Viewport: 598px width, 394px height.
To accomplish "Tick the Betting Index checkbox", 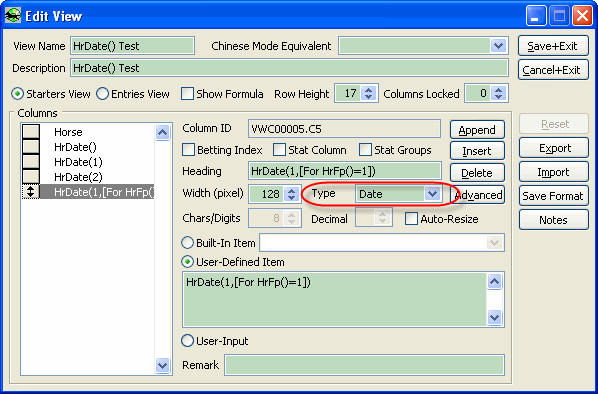I will 188,150.
